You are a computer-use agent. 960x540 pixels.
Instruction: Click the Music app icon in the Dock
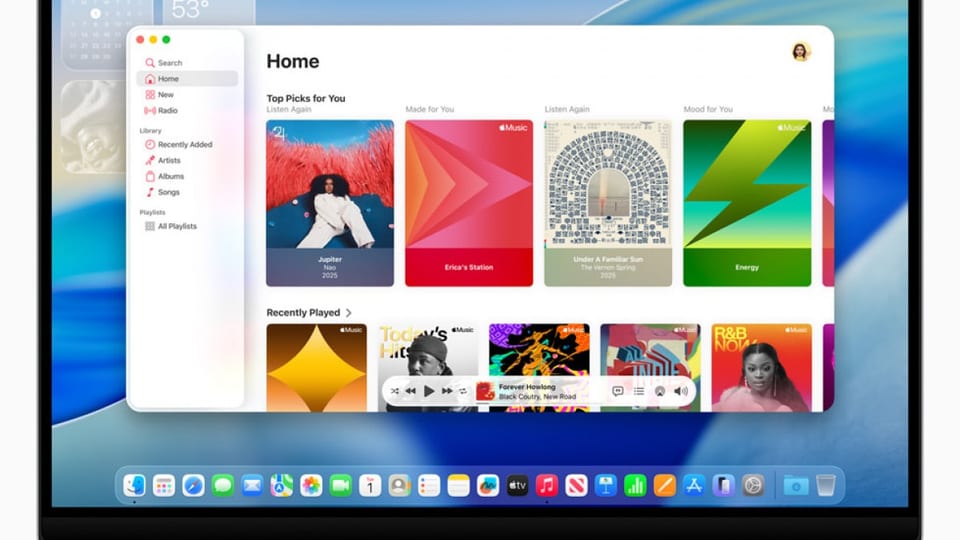point(547,486)
